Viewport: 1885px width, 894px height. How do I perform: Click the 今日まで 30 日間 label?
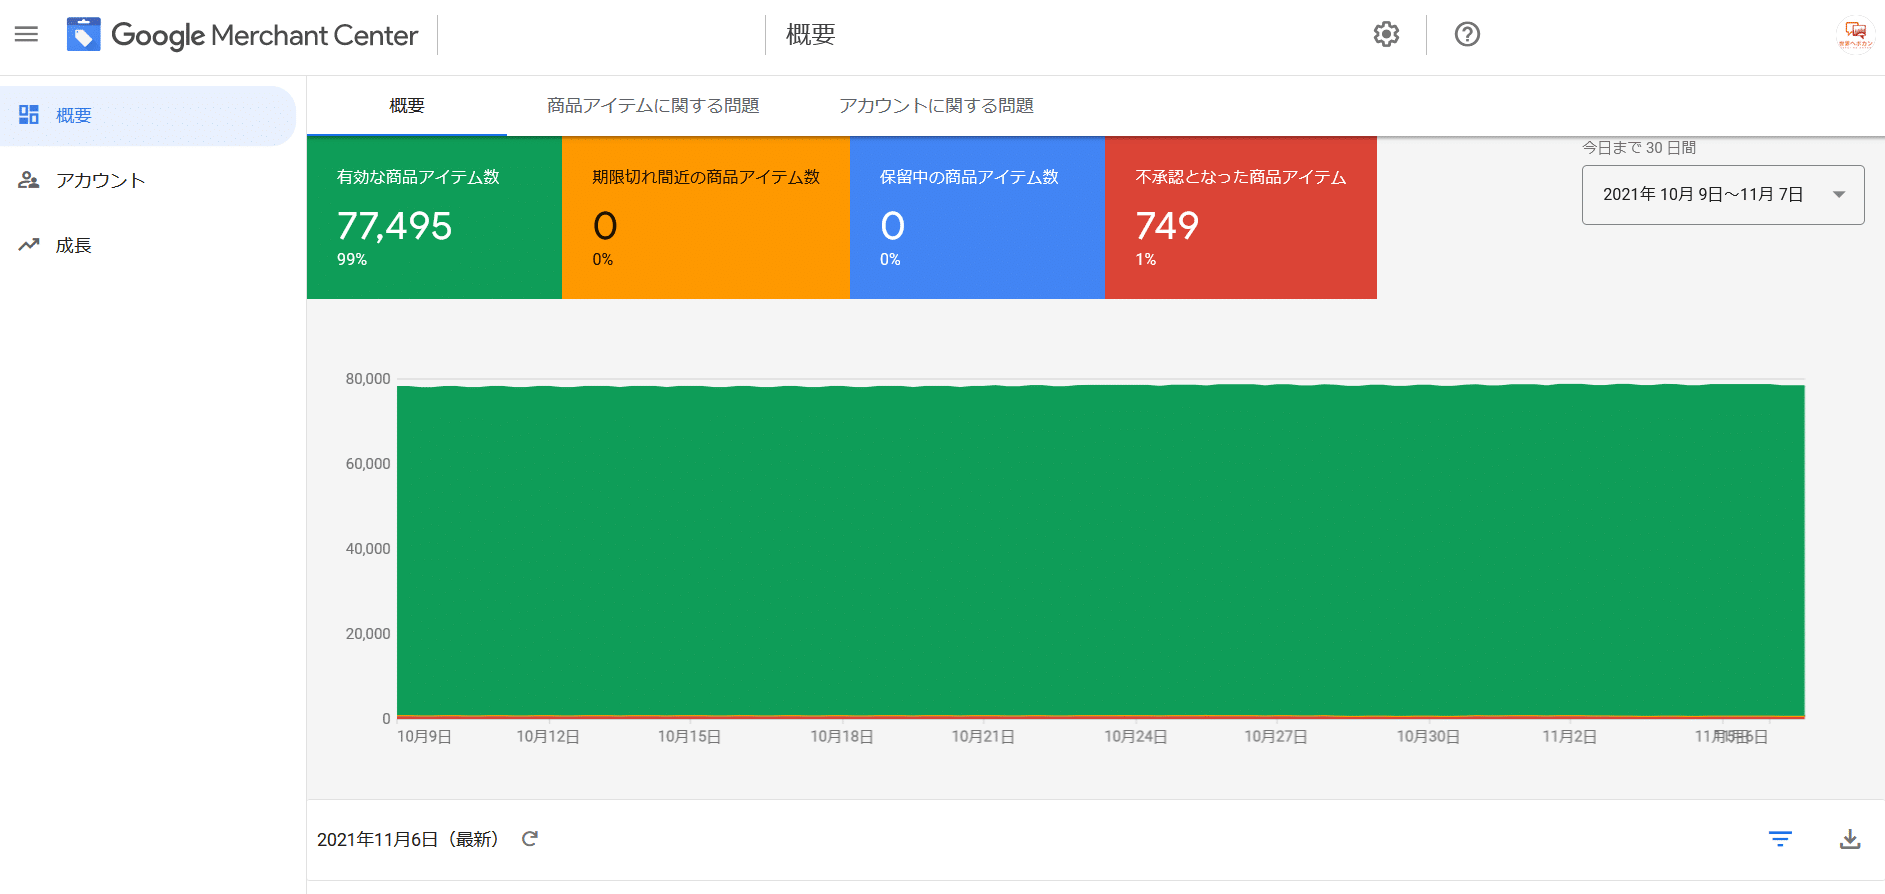(1639, 148)
